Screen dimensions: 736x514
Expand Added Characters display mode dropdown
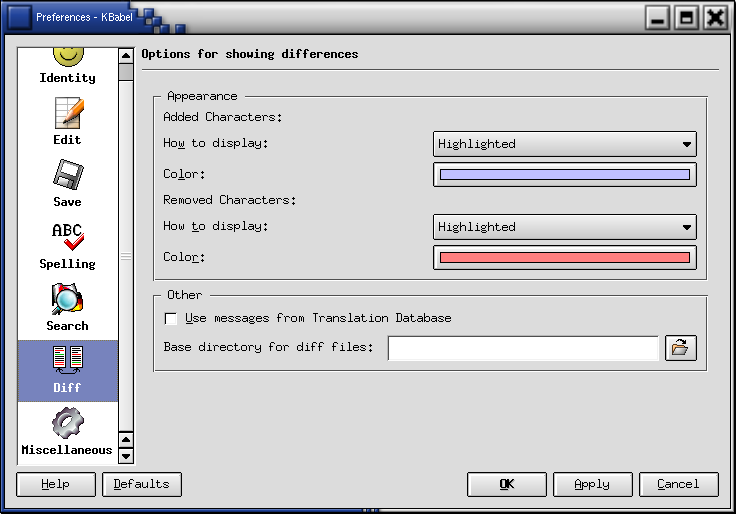click(564, 144)
